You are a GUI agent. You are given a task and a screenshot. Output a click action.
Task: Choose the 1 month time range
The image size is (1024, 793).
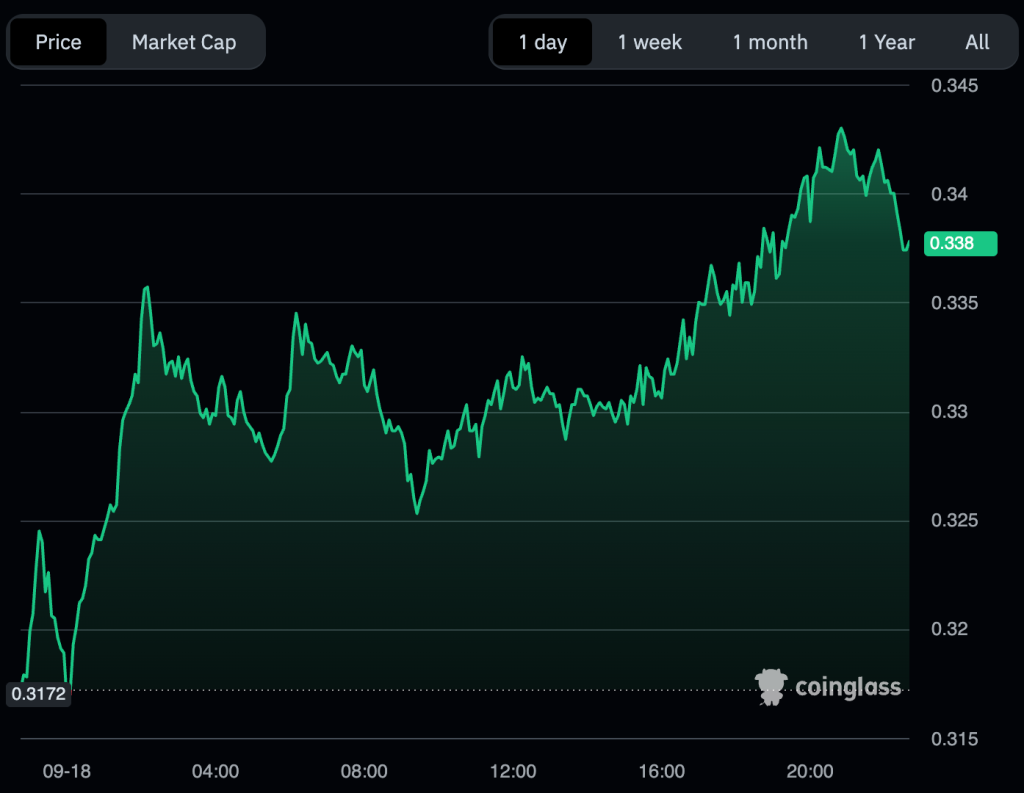769,42
